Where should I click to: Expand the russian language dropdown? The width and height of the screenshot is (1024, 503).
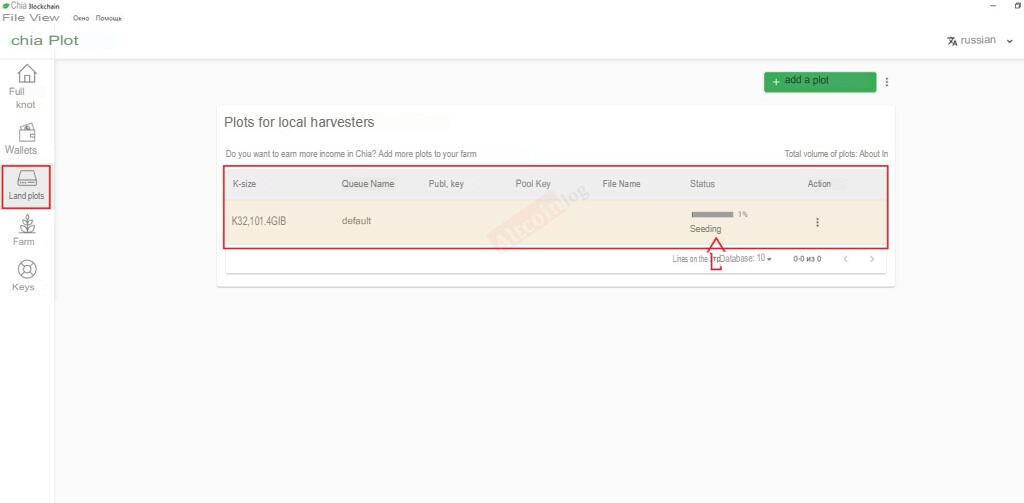point(1010,41)
